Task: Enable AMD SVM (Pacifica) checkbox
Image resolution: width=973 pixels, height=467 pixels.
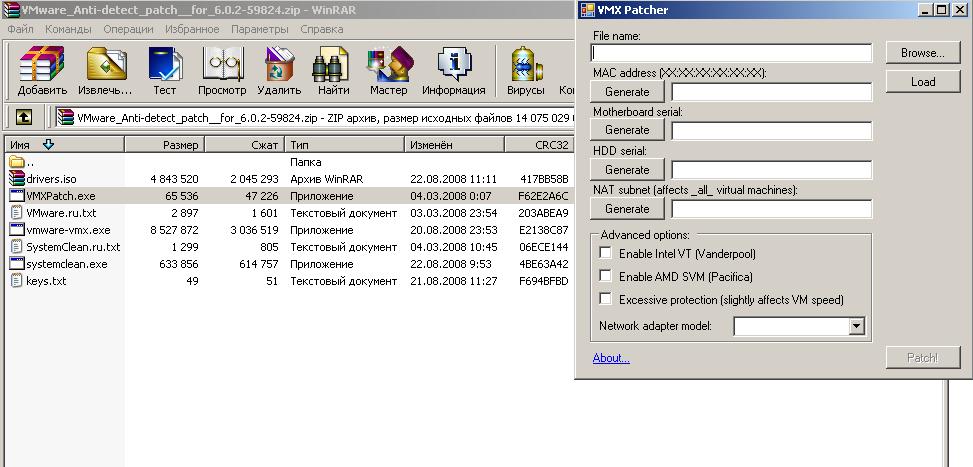Action: 605,276
